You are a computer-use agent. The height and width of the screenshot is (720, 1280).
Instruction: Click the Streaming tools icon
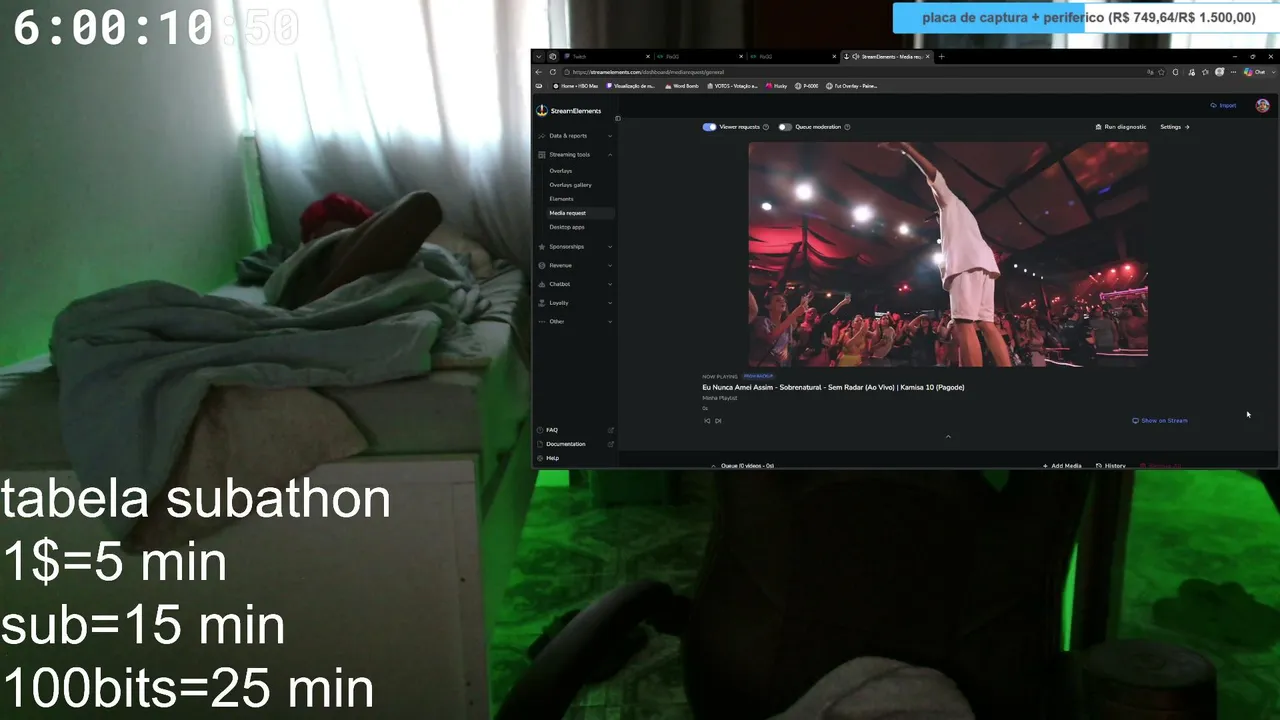click(542, 155)
